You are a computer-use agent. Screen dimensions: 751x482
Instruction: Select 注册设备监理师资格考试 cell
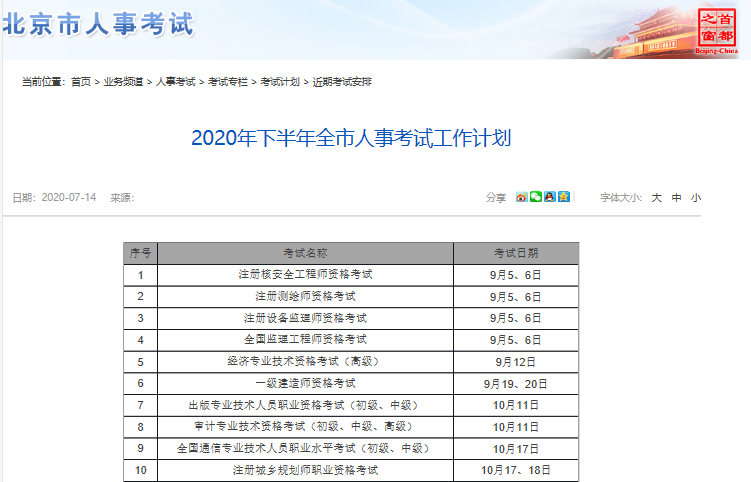coord(306,318)
